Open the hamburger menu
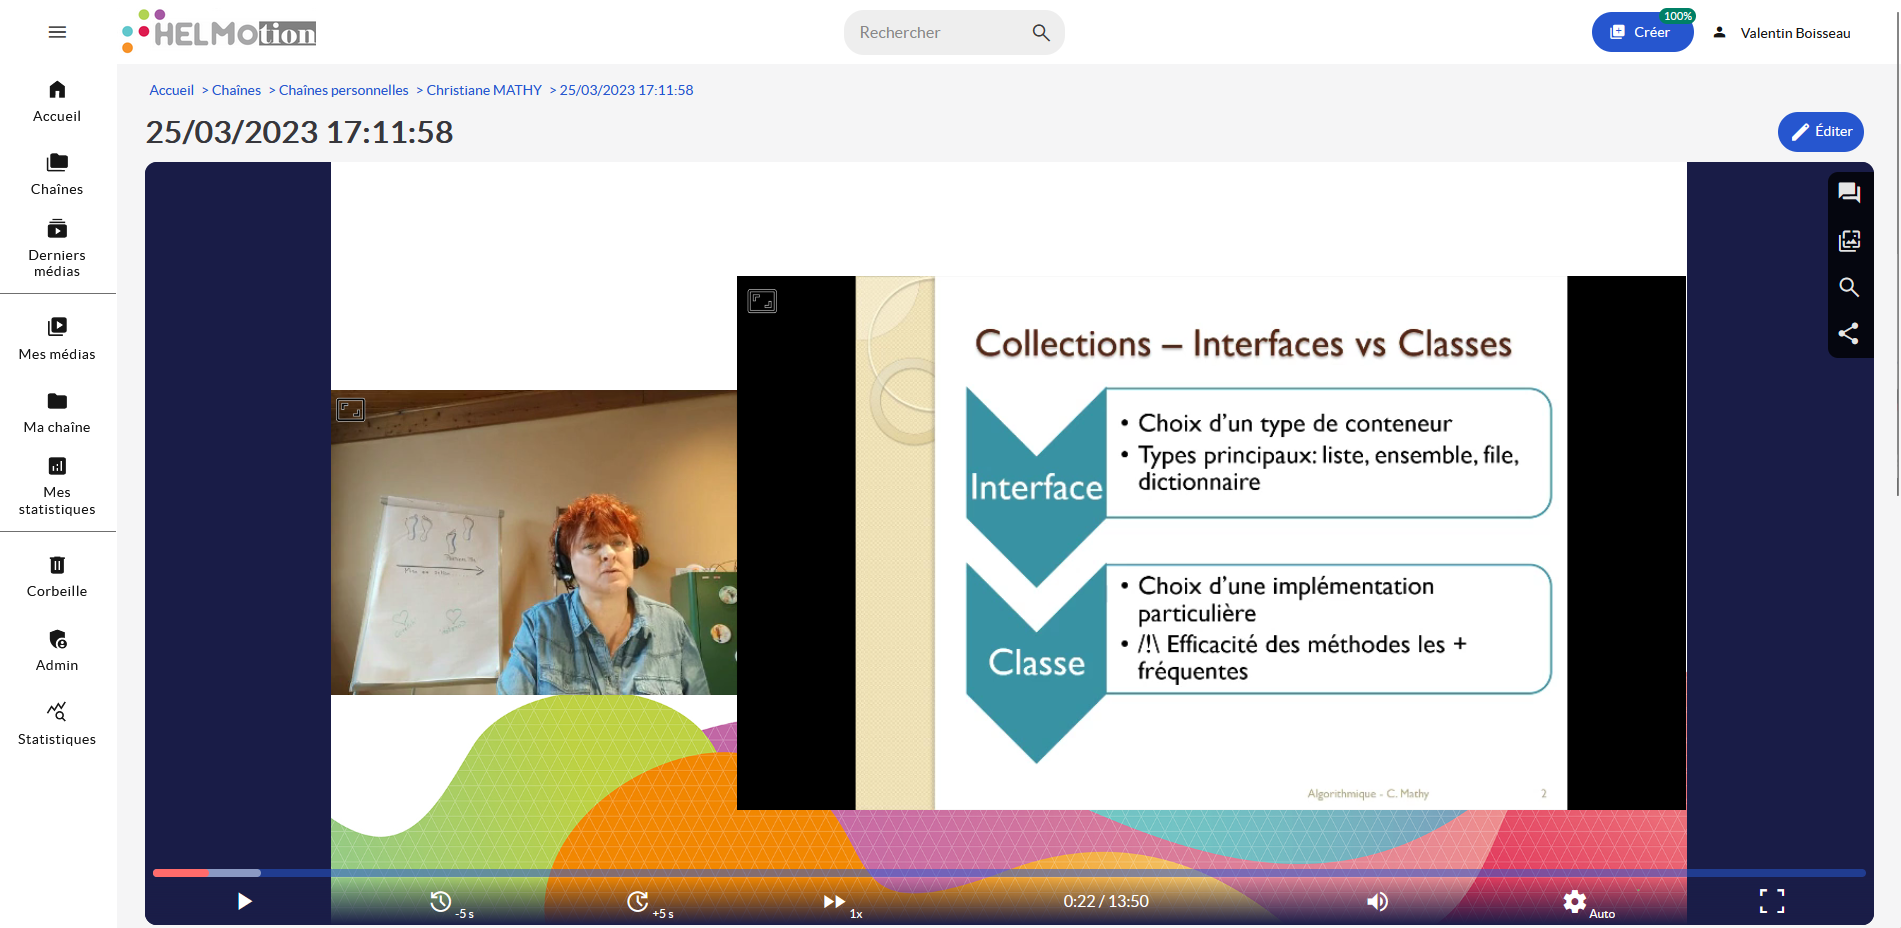Screen dimensions: 1901x928 click(x=57, y=32)
